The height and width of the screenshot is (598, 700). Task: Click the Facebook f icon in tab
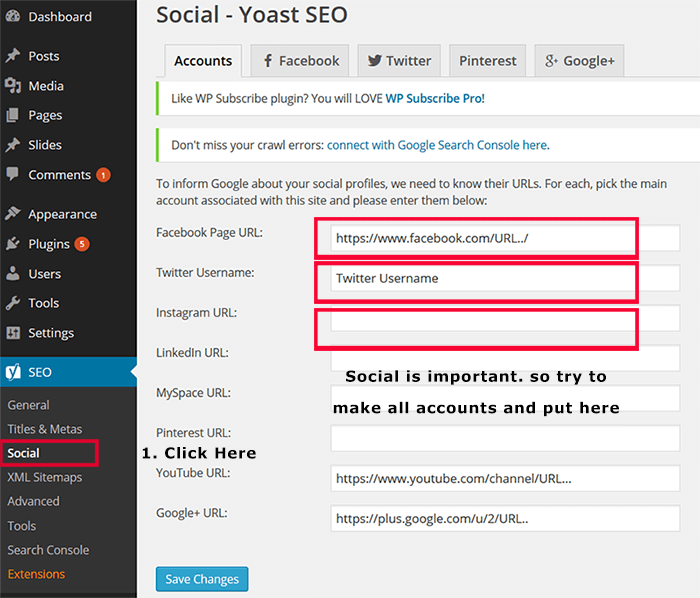click(x=268, y=61)
